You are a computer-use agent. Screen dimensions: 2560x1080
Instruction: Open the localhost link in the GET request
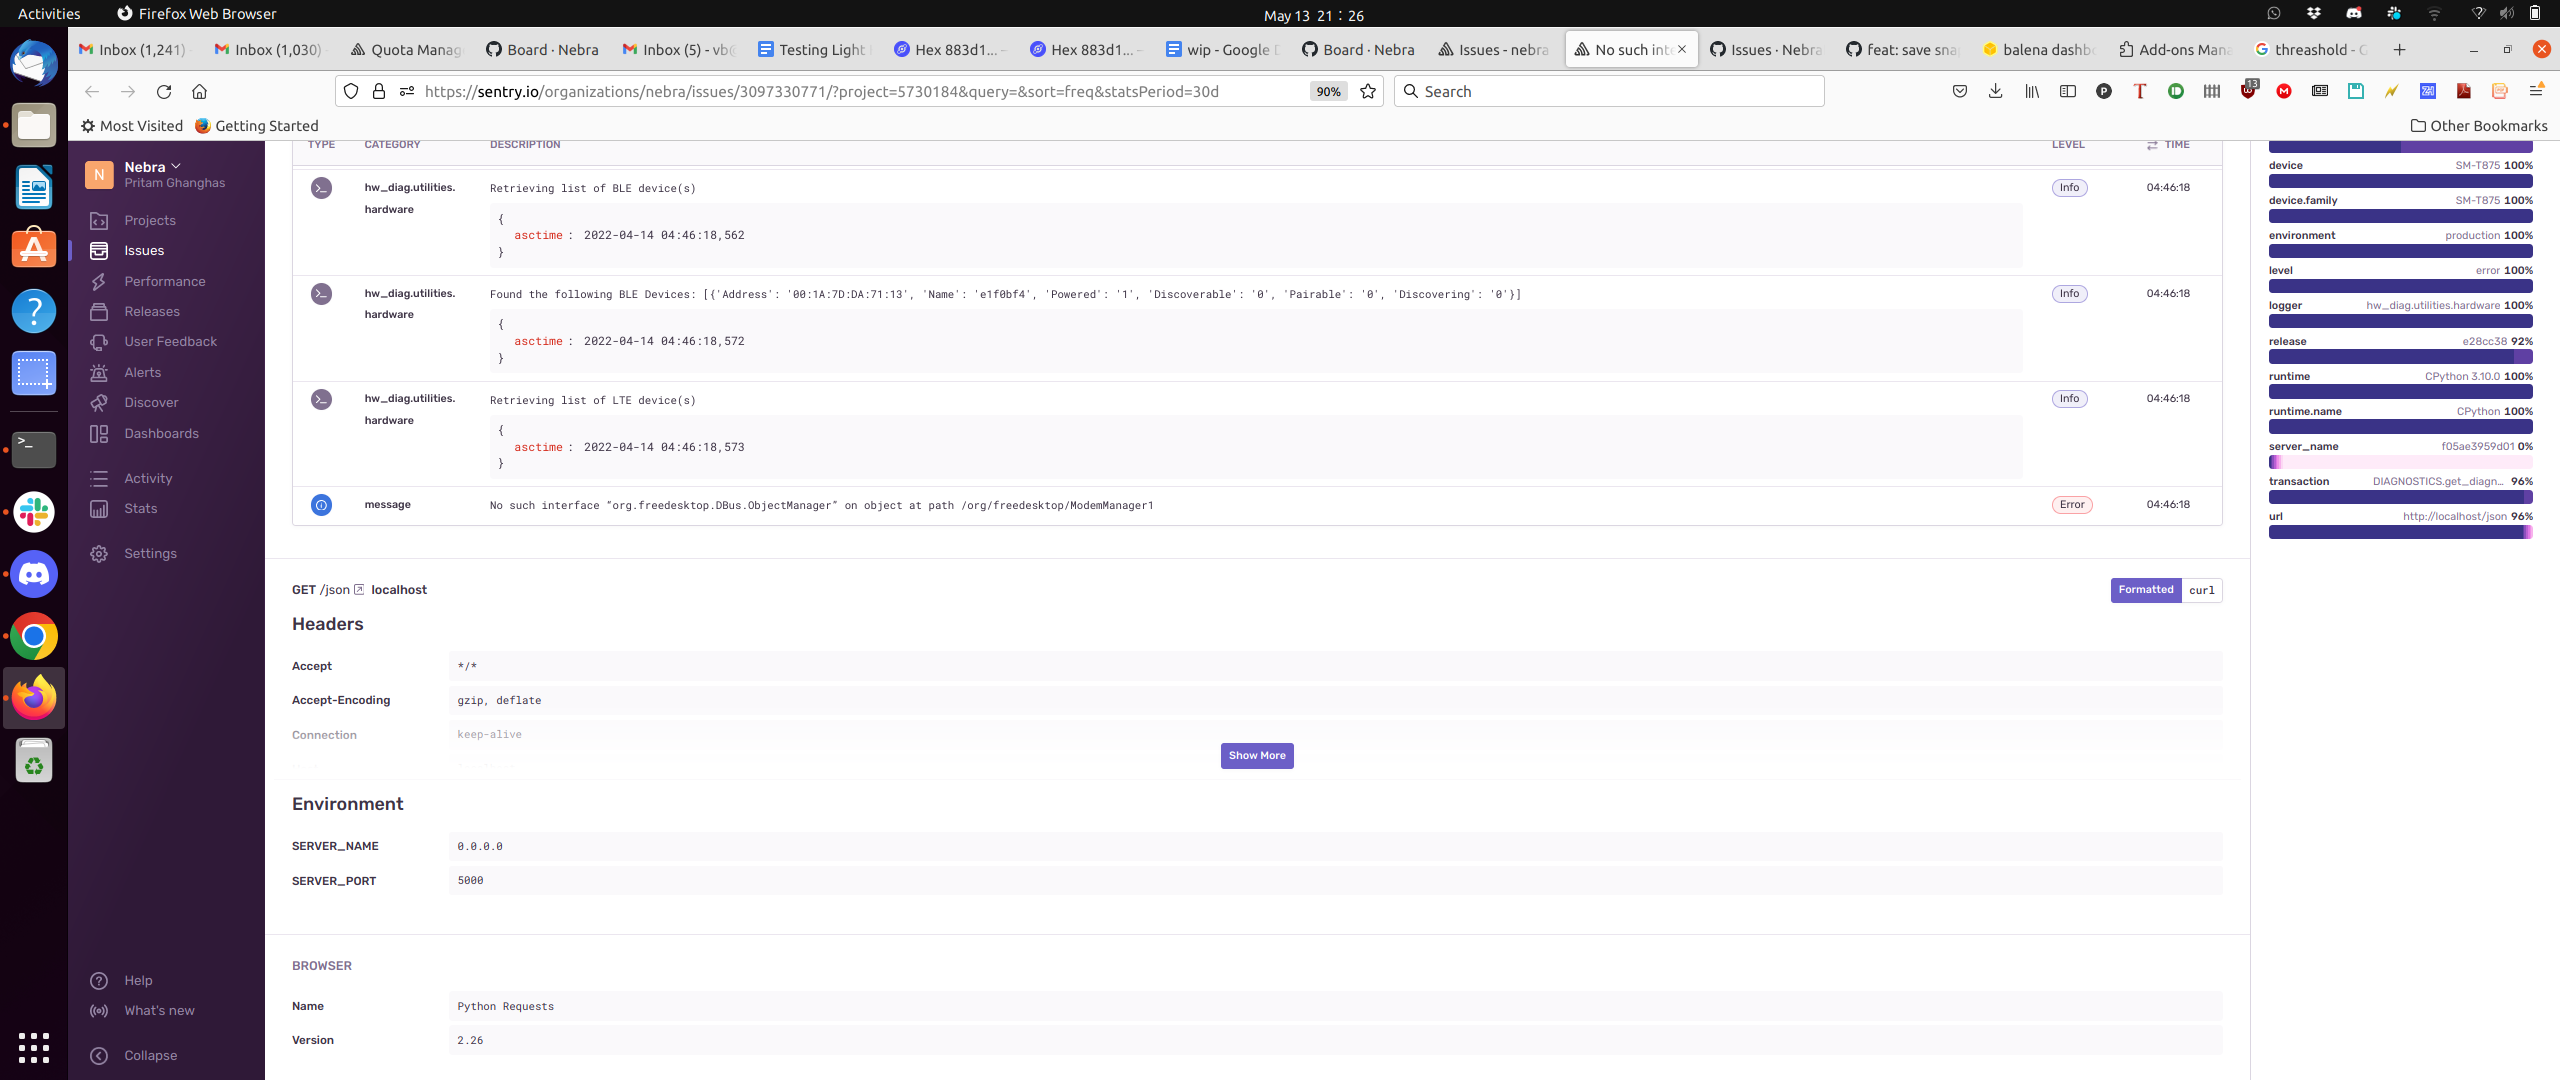click(x=398, y=589)
